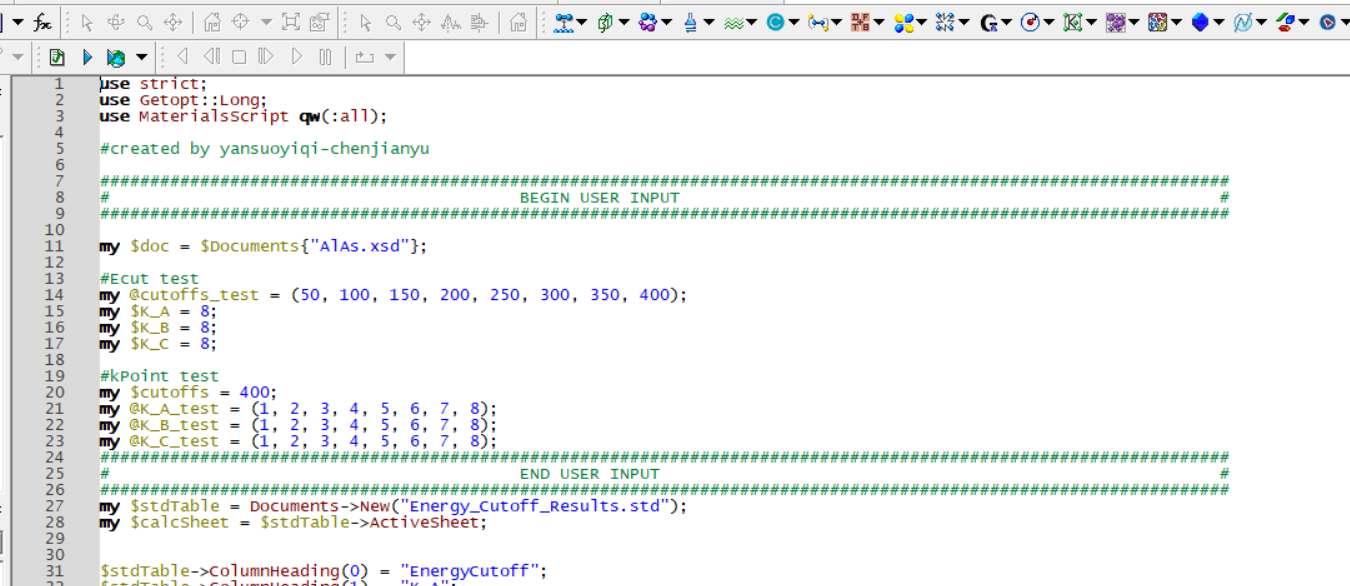Click the run on server globe icon
1350x586 pixels.
point(116,58)
